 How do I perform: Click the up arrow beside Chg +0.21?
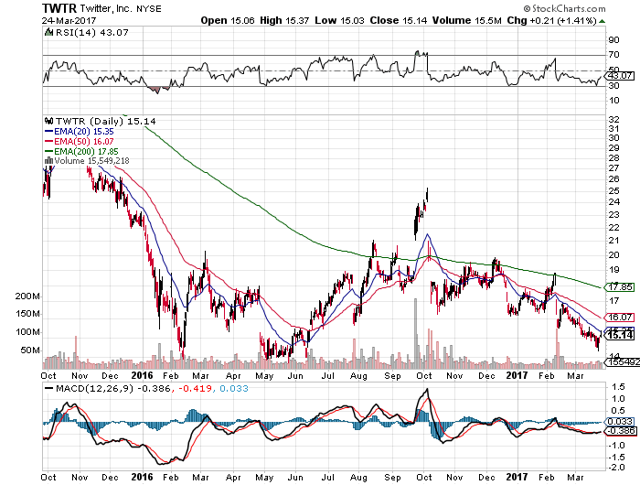[x=600, y=19]
